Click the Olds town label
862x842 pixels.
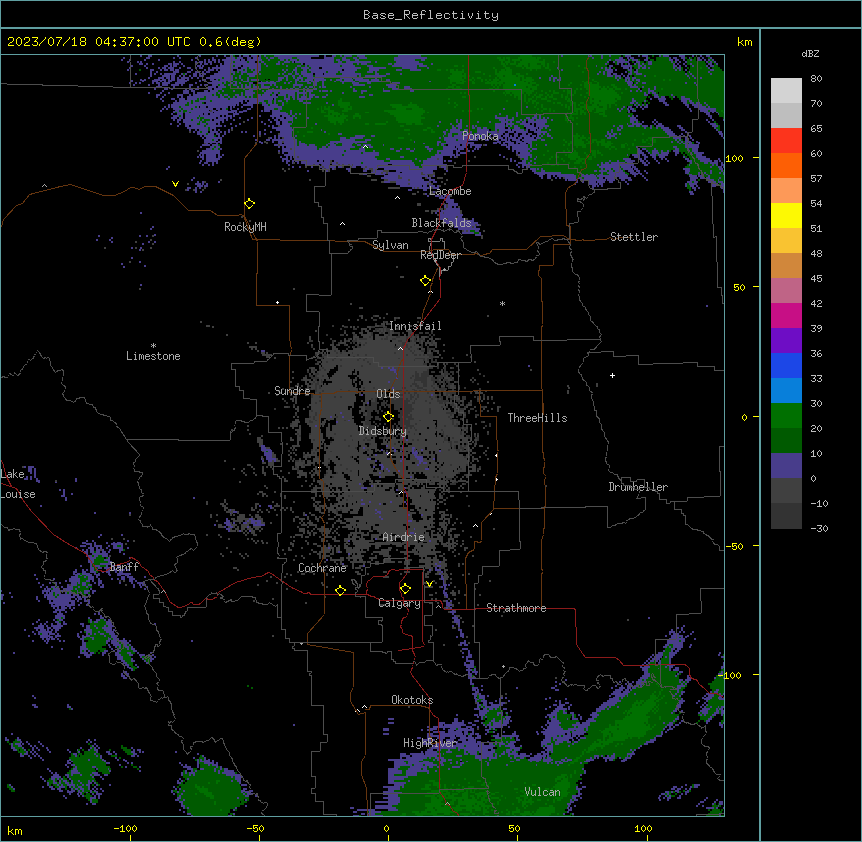point(388,394)
